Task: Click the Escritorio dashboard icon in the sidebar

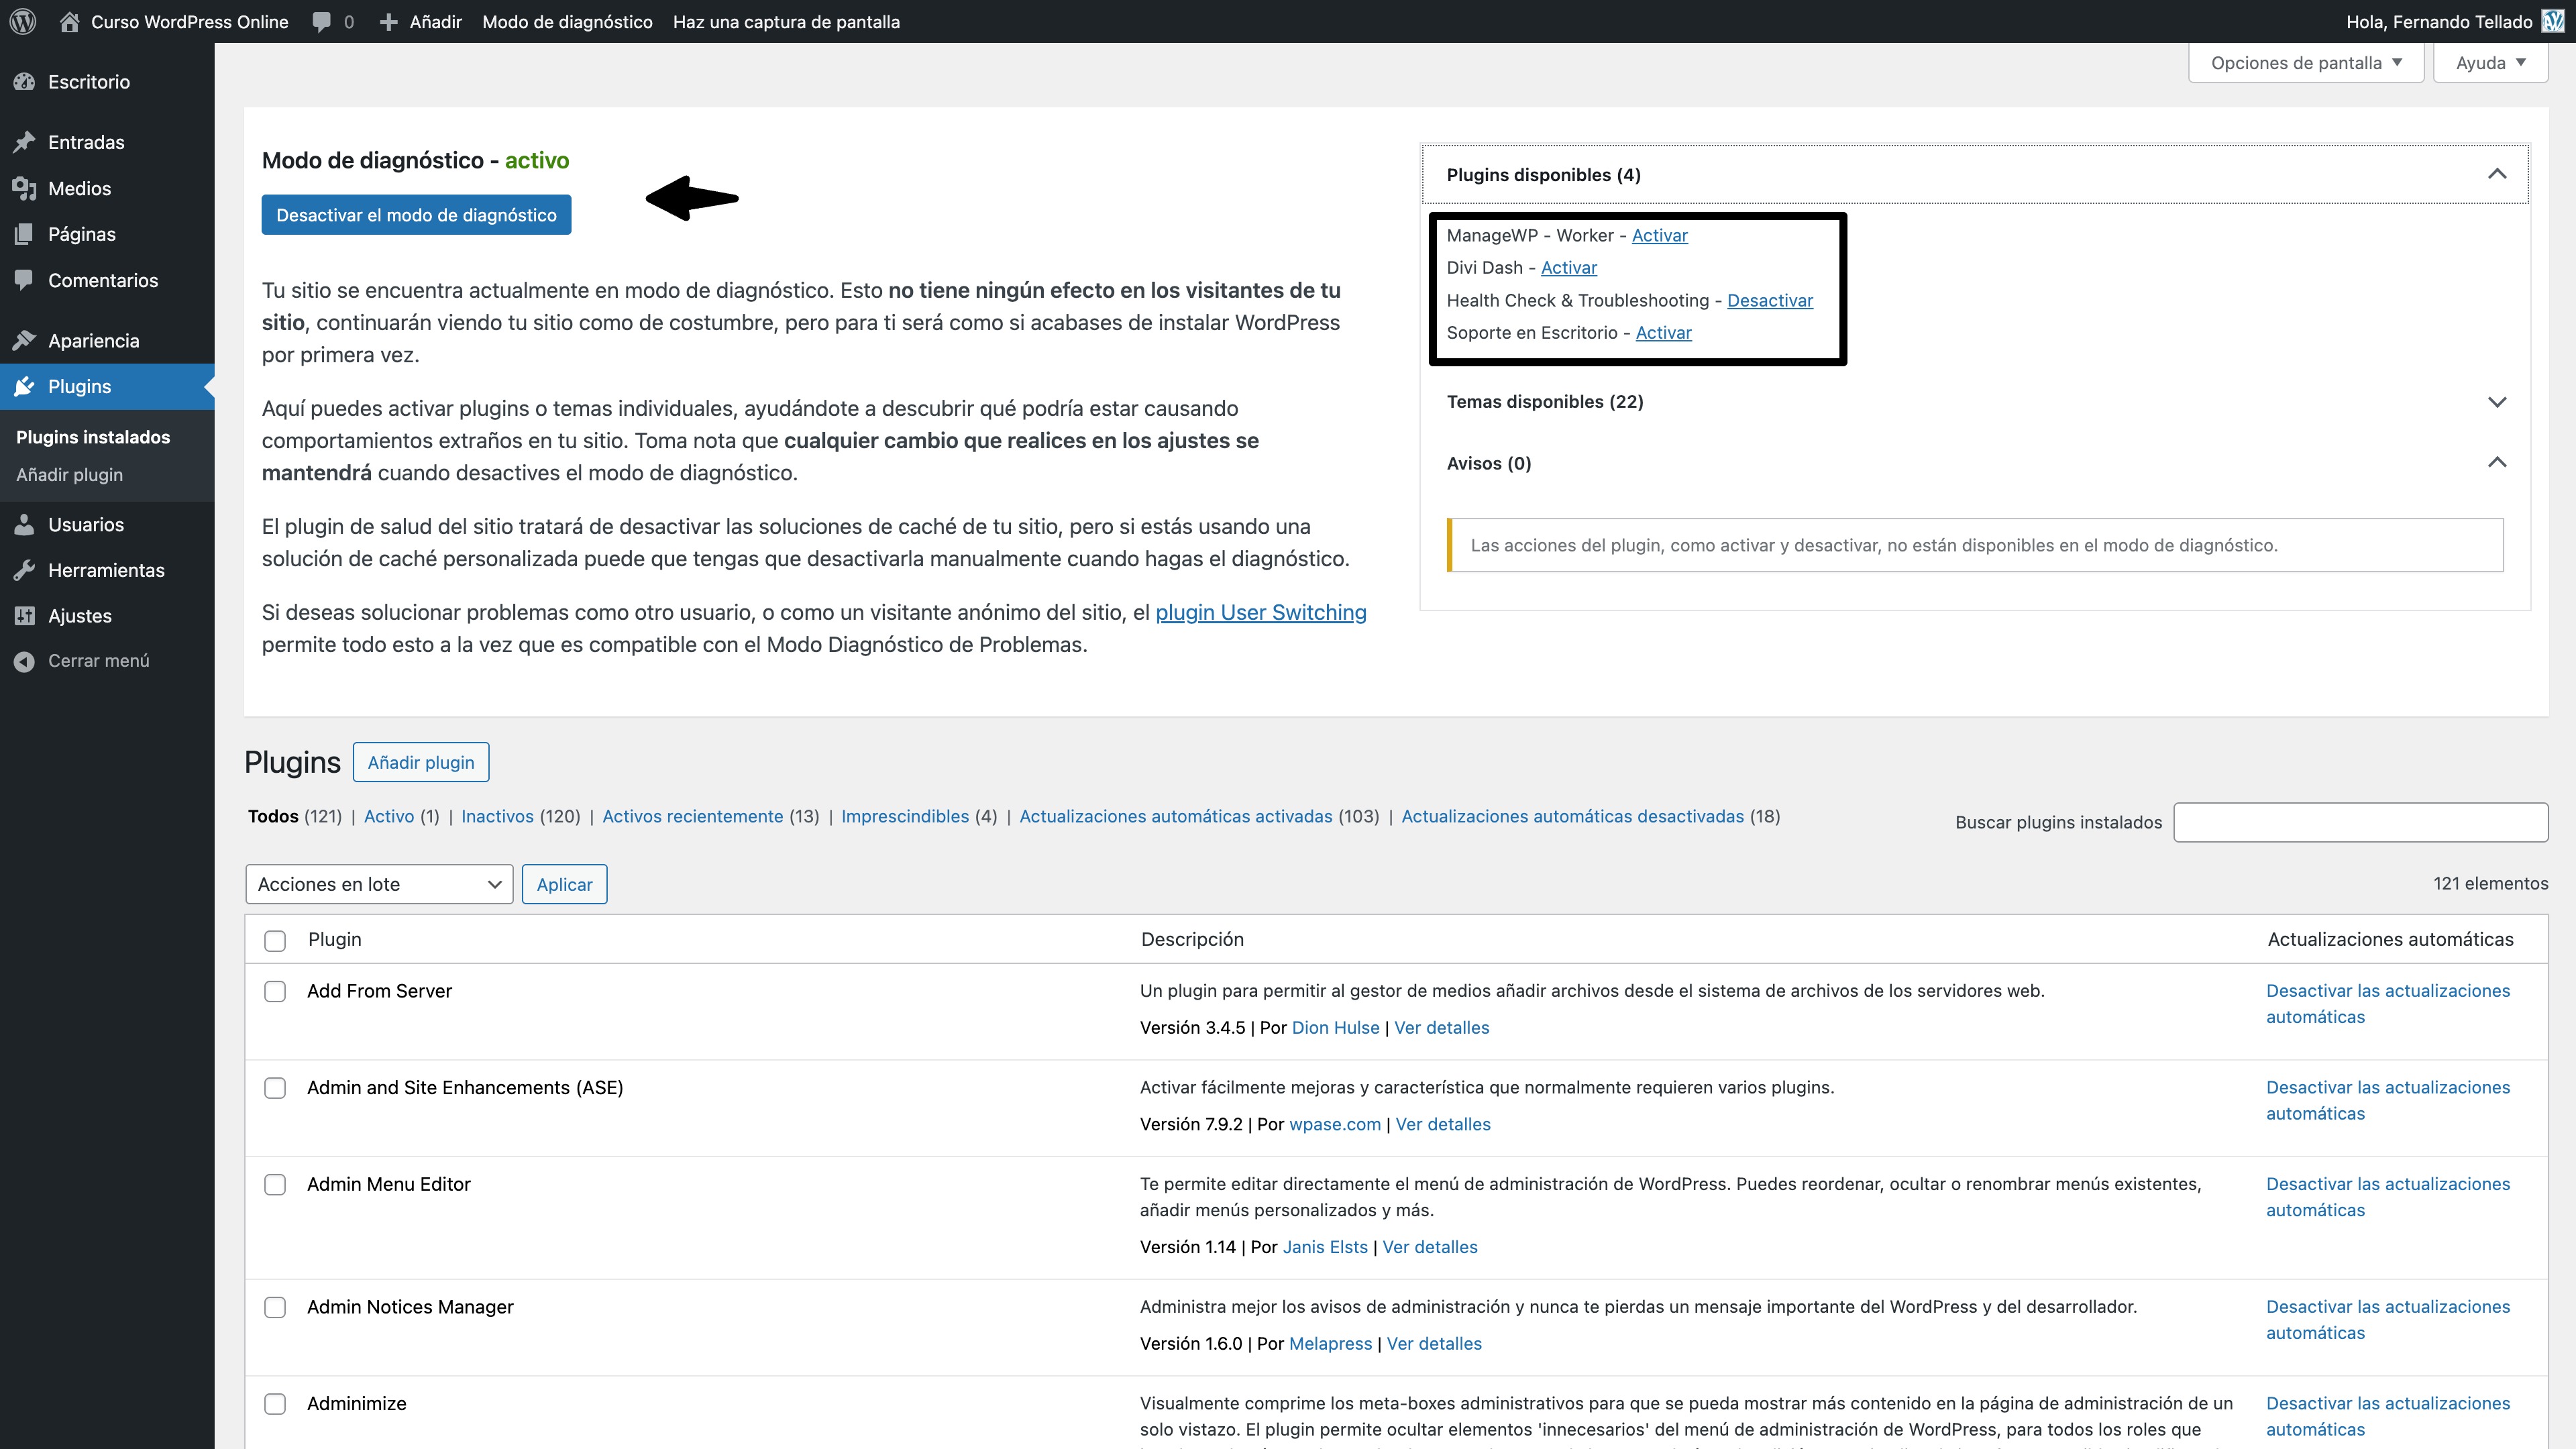Action: coord(24,82)
